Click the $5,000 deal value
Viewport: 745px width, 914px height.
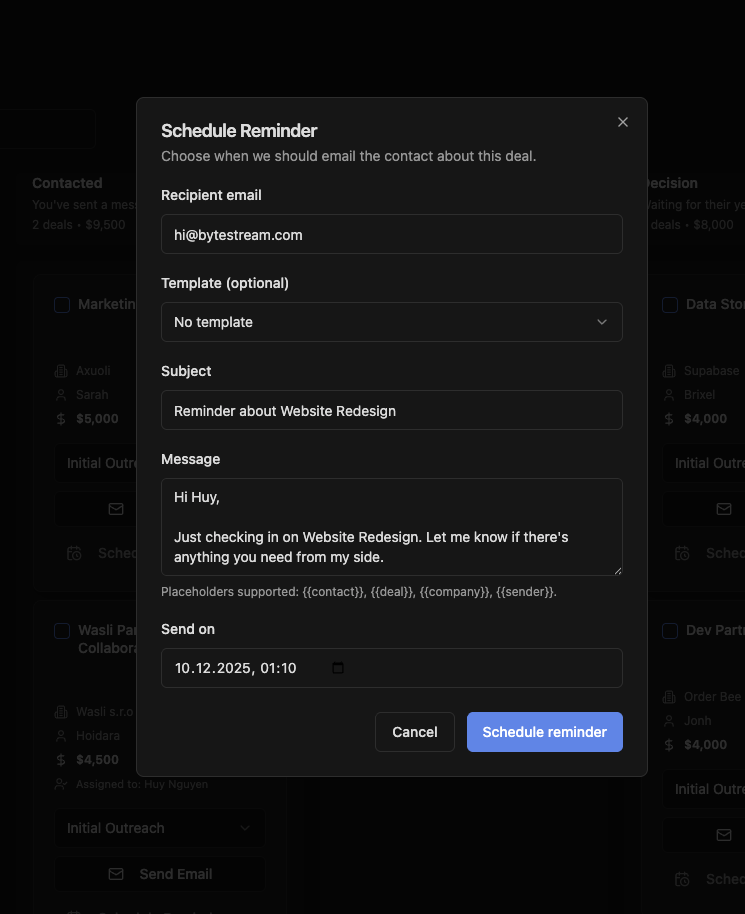97,419
